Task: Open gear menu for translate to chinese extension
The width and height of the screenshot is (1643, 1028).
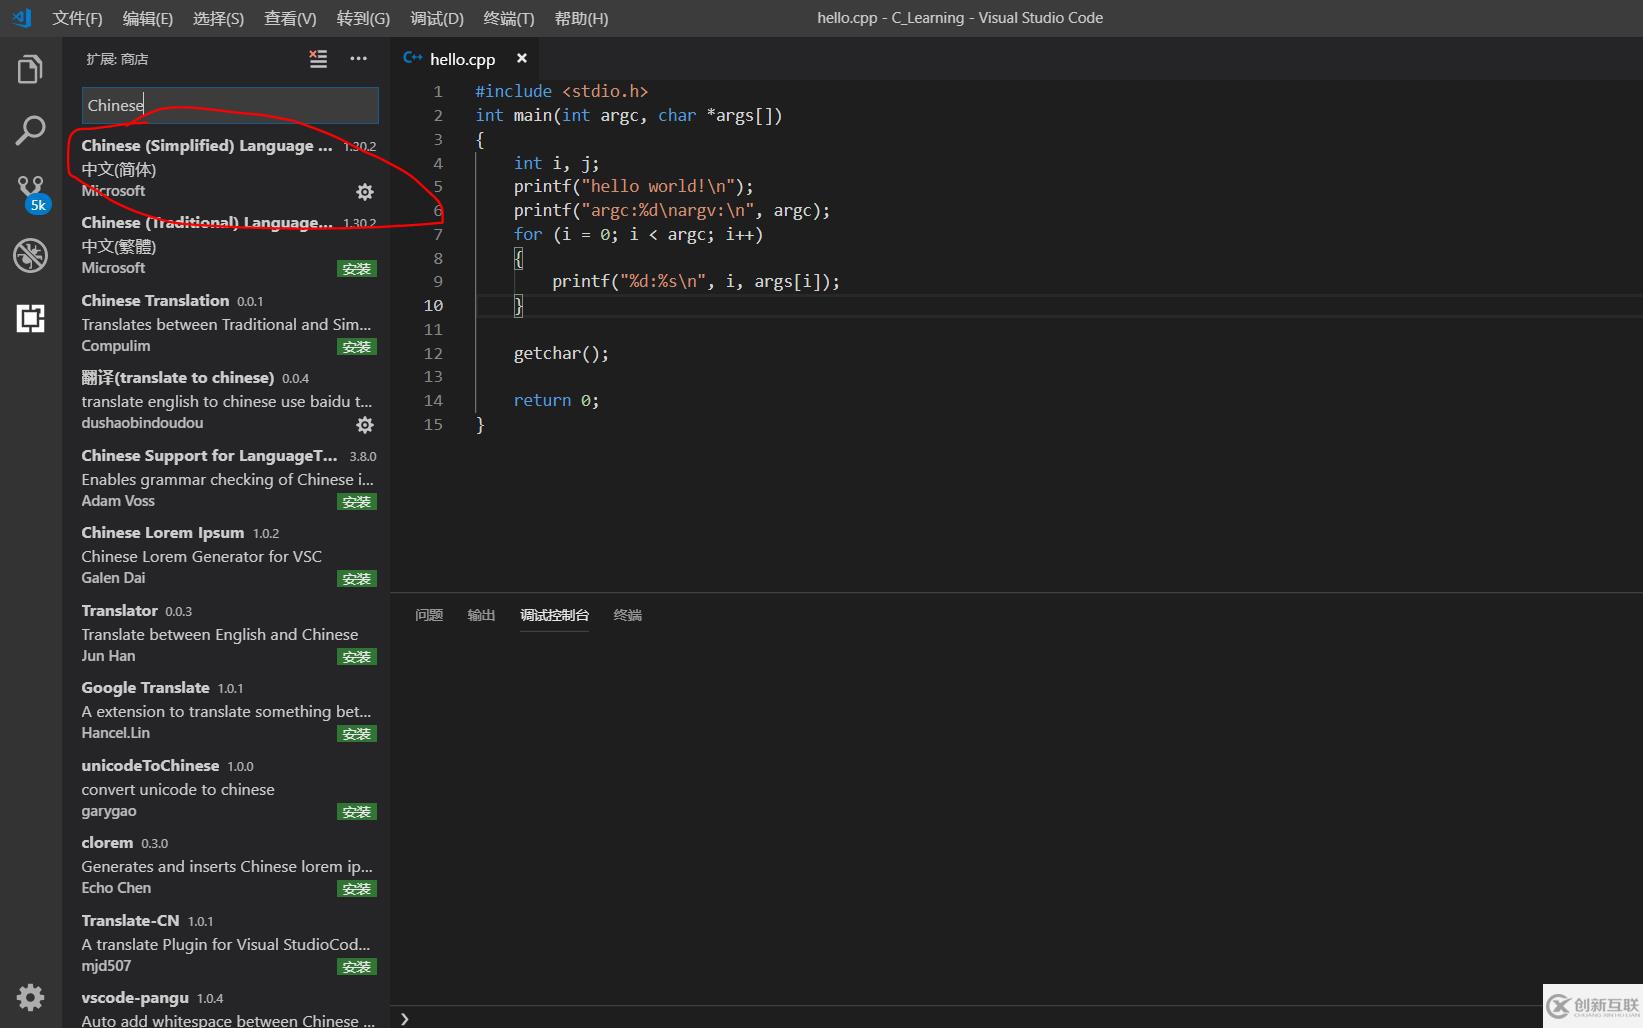Action: point(365,424)
